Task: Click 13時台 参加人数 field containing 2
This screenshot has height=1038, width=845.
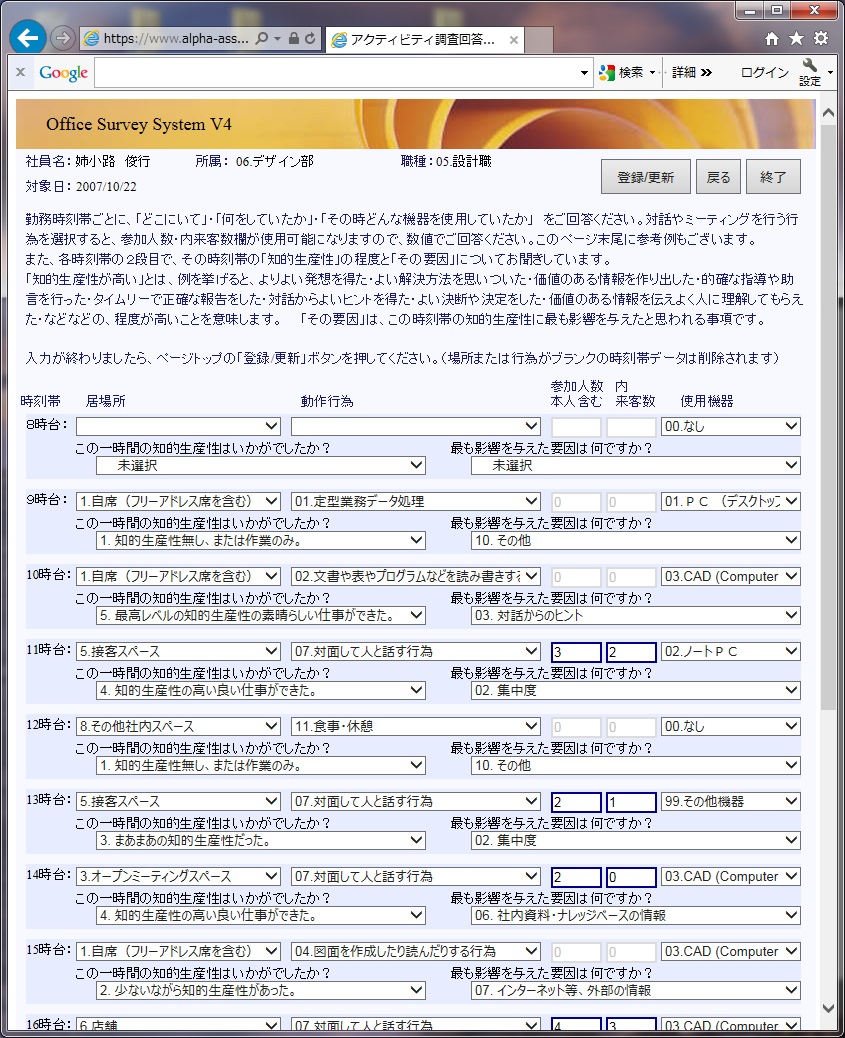Action: coord(576,802)
